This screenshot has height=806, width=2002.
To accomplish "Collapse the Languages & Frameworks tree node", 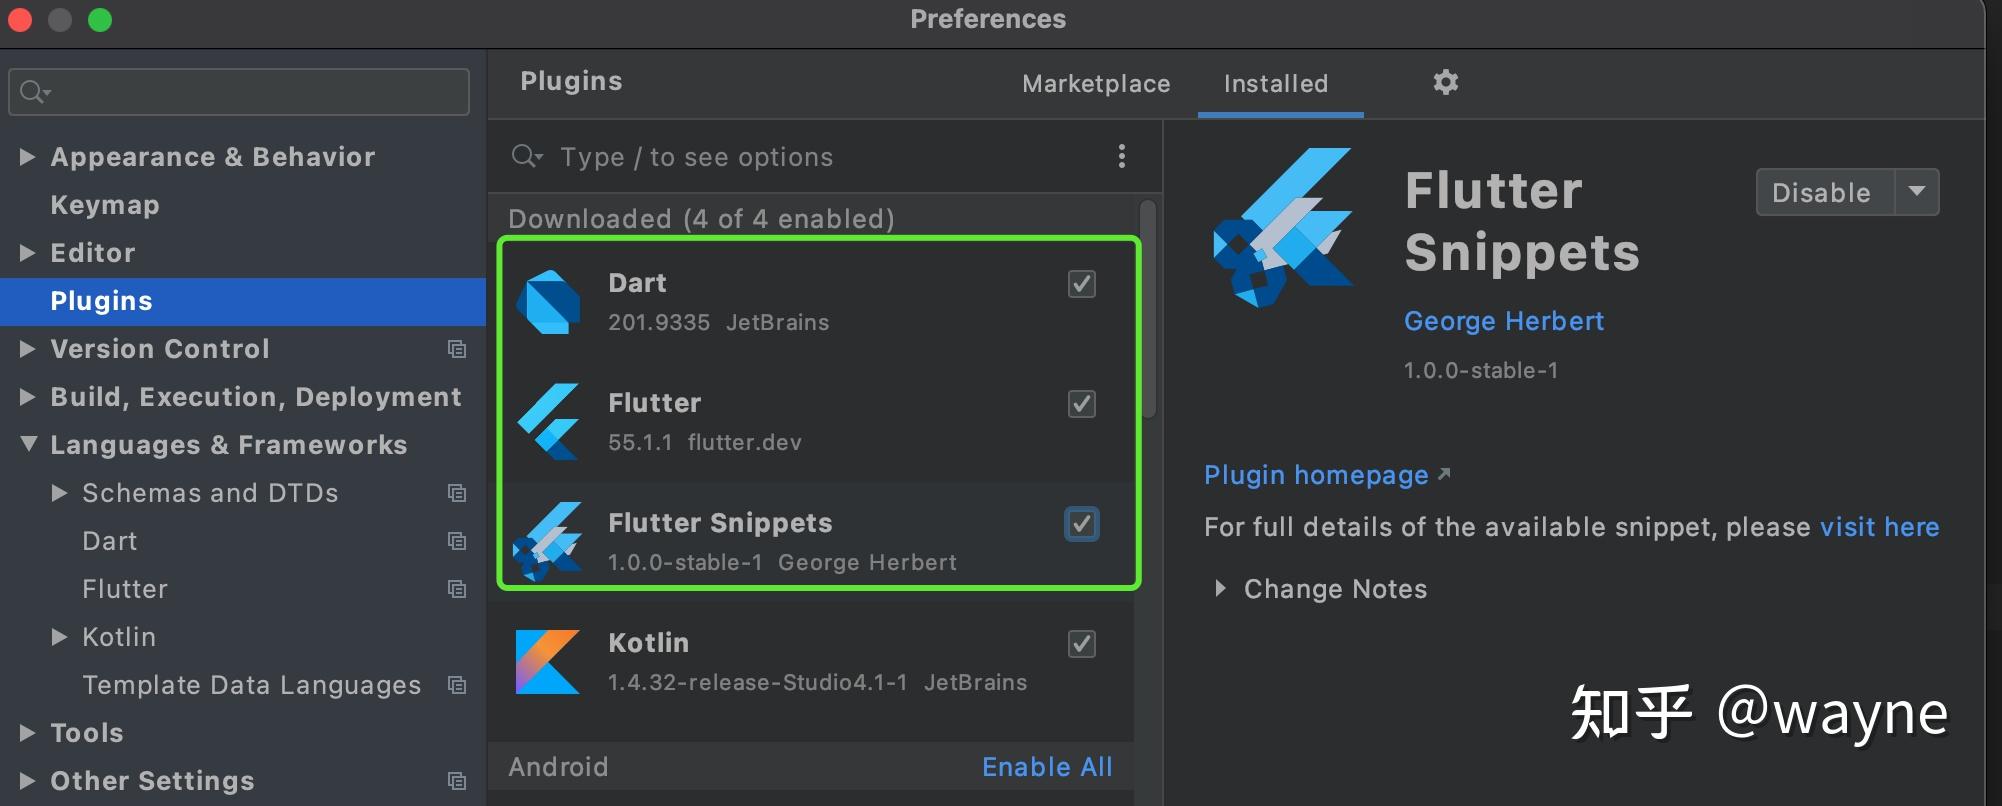I will [x=29, y=445].
